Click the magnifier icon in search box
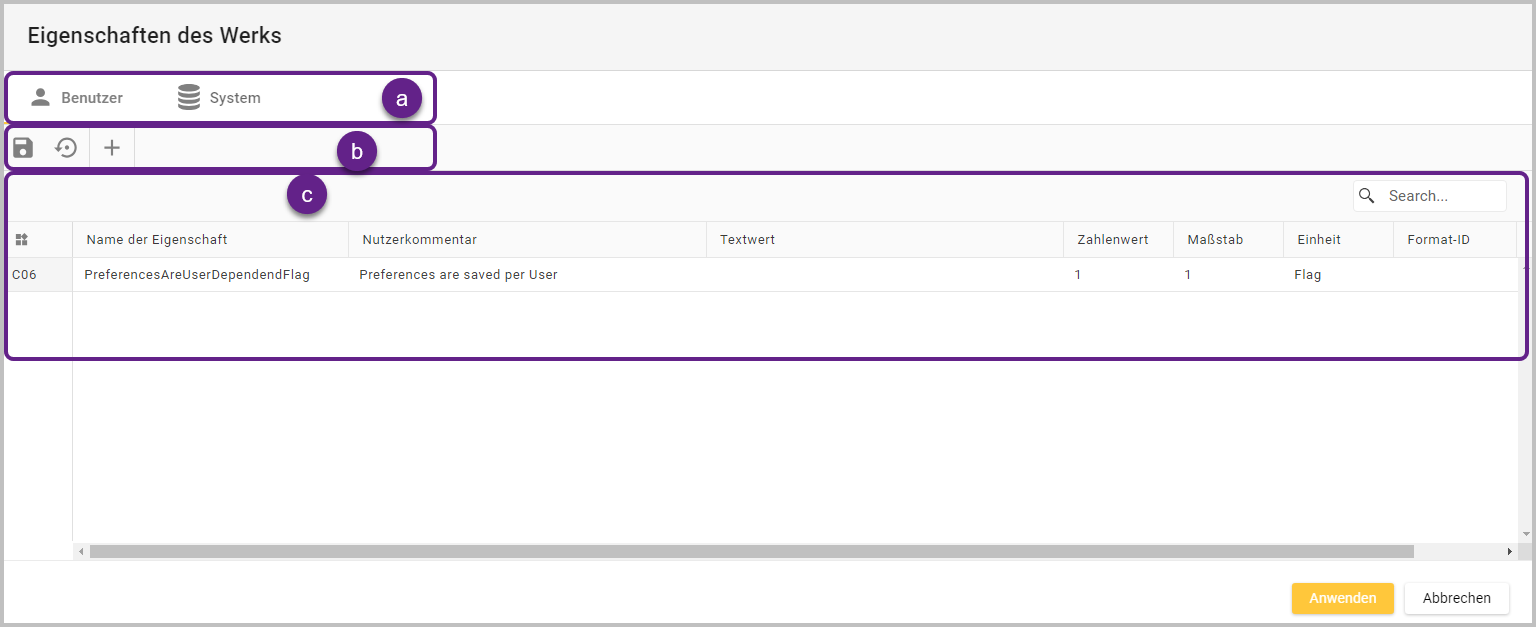 click(1367, 196)
